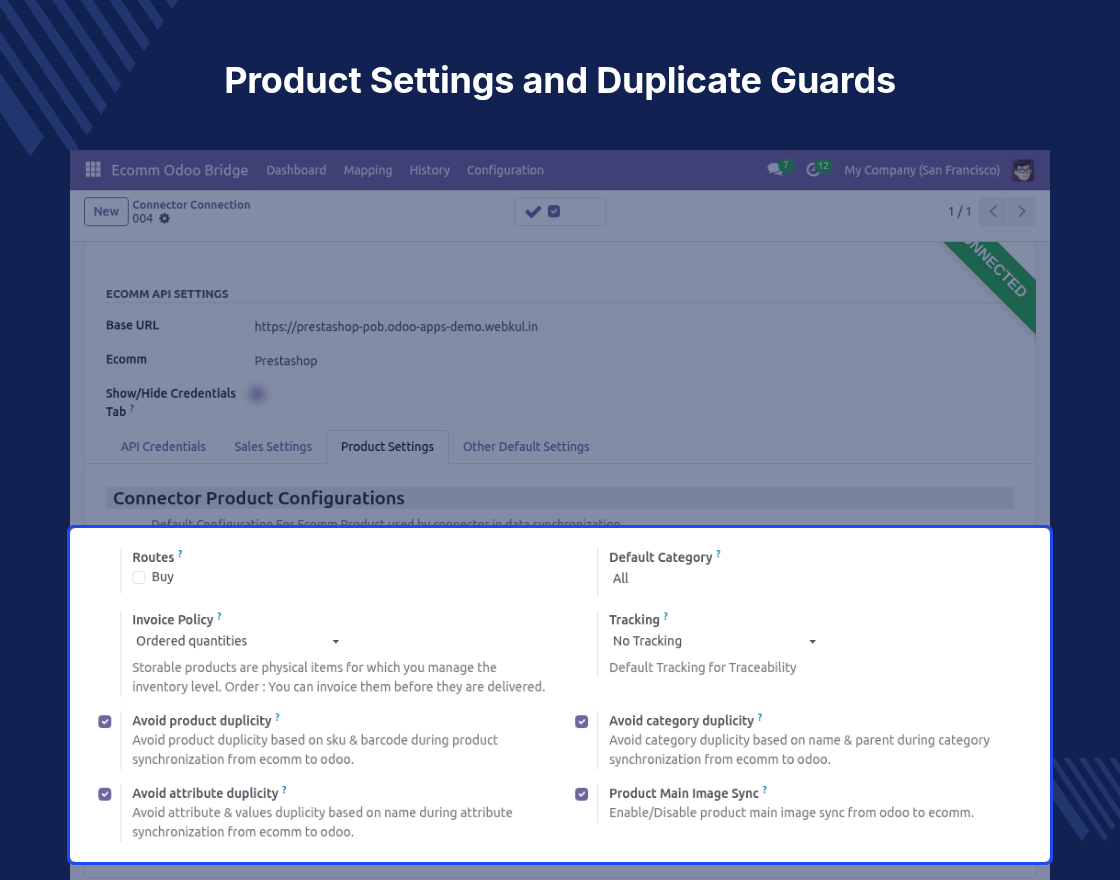1120x880 pixels.
Task: Open the Invoice Policy dropdown
Action: tap(236, 641)
